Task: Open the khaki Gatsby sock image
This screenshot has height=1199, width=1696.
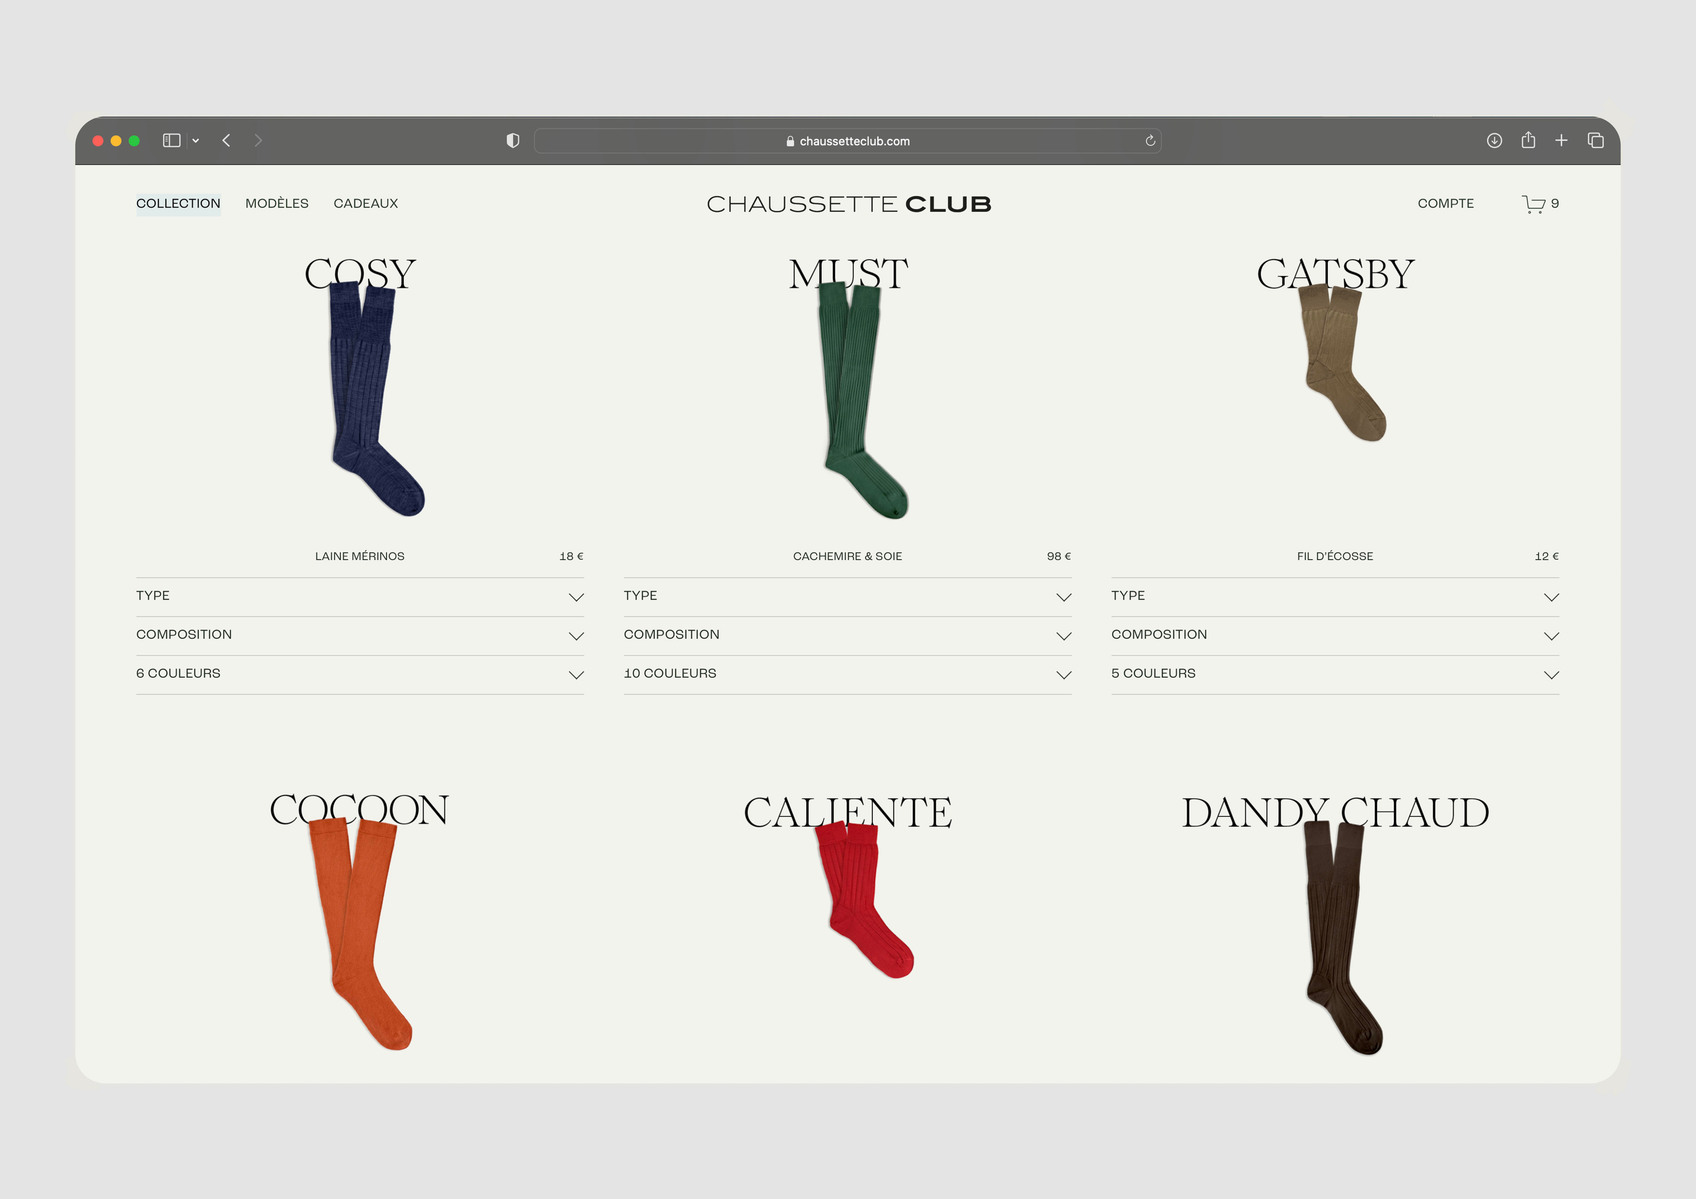Action: pos(1342,363)
